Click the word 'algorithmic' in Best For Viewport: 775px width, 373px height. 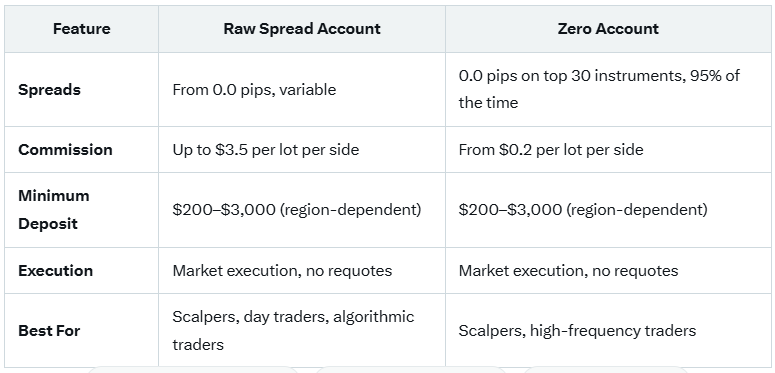[x=374, y=317]
